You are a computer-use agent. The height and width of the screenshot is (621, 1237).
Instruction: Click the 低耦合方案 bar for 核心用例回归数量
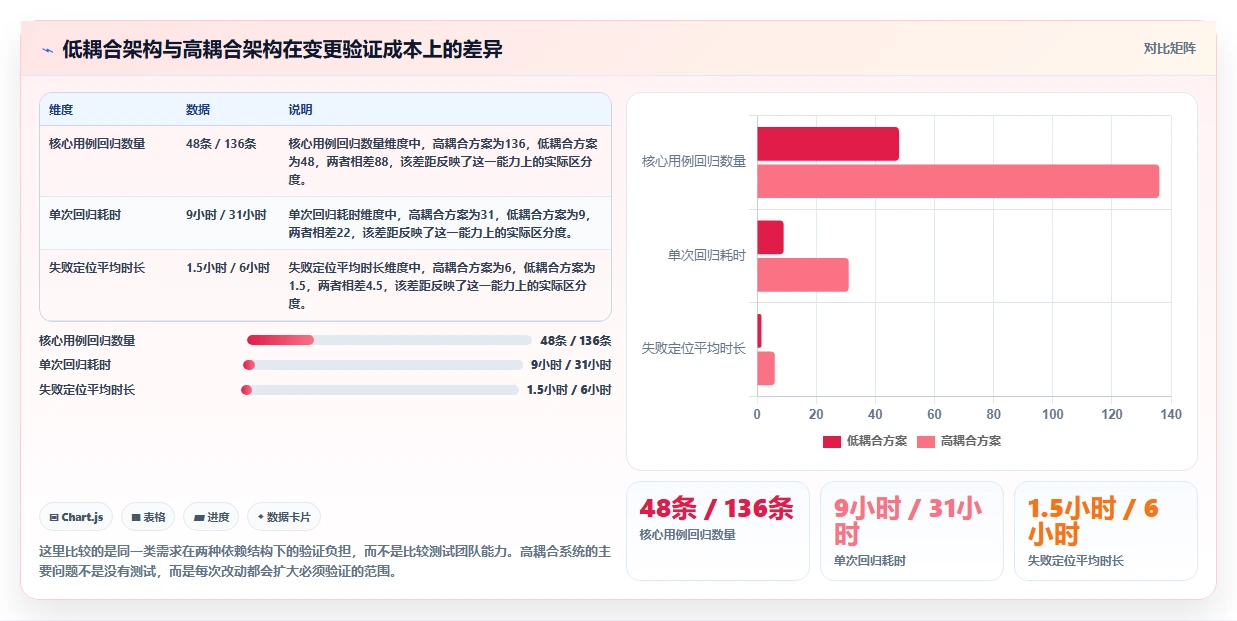click(x=828, y=144)
